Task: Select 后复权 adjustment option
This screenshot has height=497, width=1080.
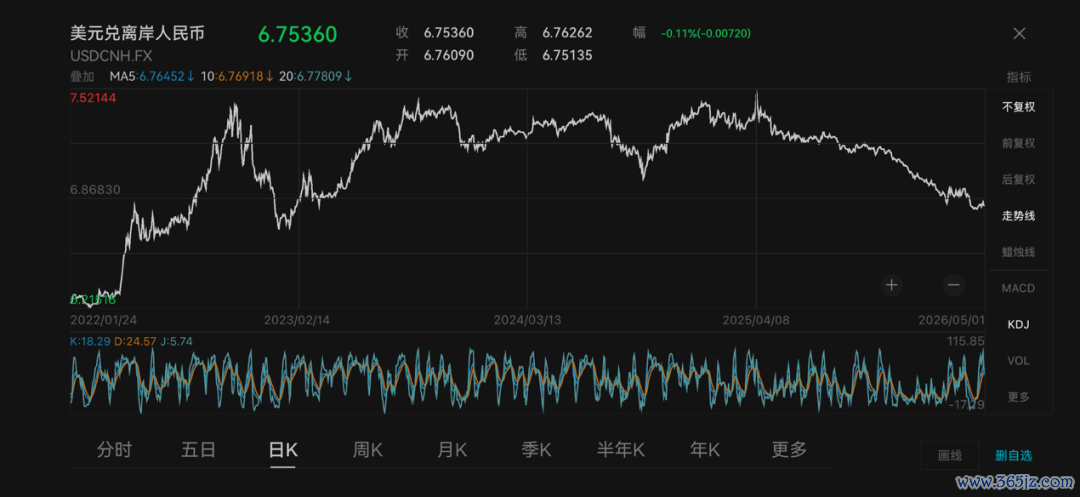Action: coord(1018,180)
